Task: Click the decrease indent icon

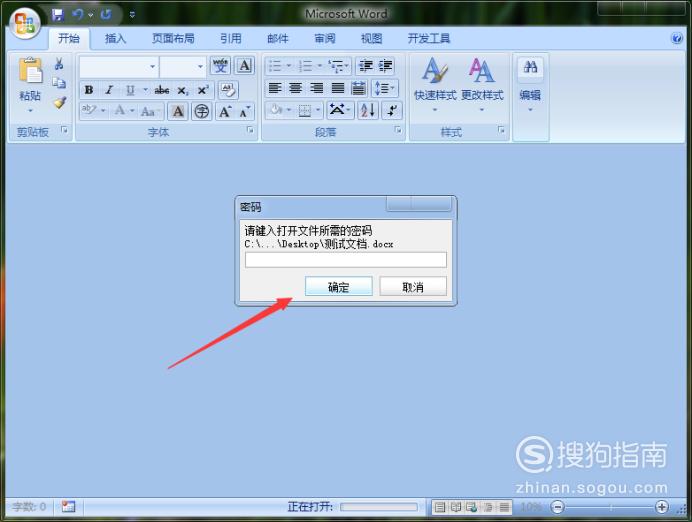Action: point(365,66)
